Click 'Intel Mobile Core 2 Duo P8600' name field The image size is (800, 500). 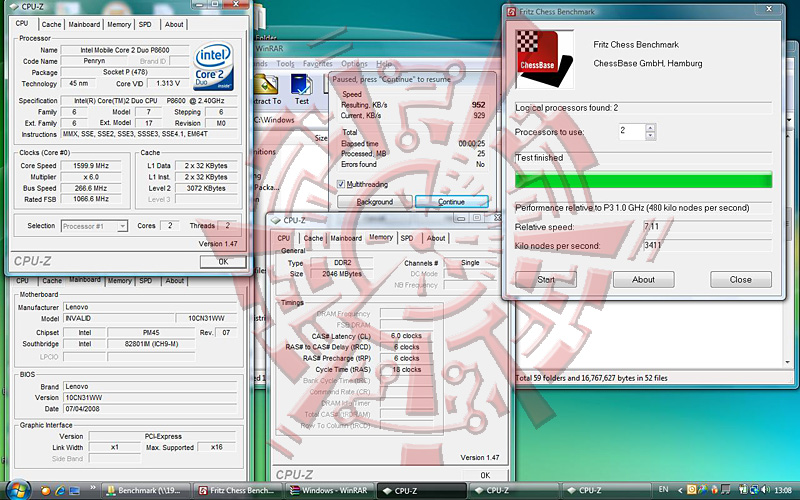(124, 50)
